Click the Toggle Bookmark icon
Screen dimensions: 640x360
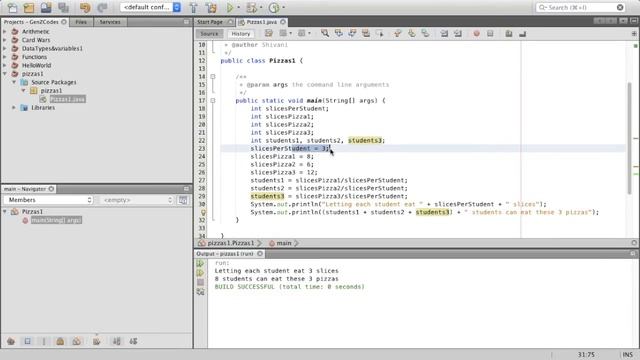point(425,34)
